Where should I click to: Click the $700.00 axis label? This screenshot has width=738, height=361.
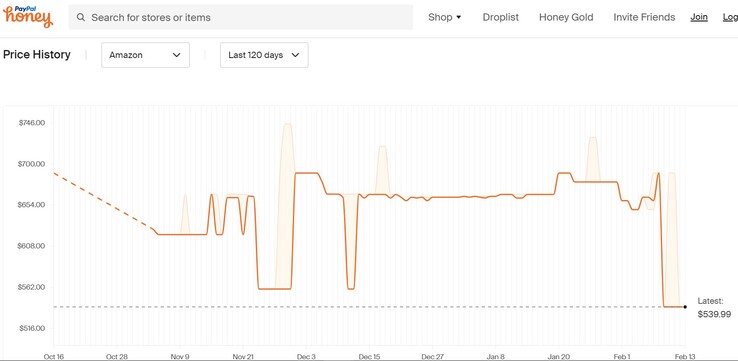click(x=32, y=164)
